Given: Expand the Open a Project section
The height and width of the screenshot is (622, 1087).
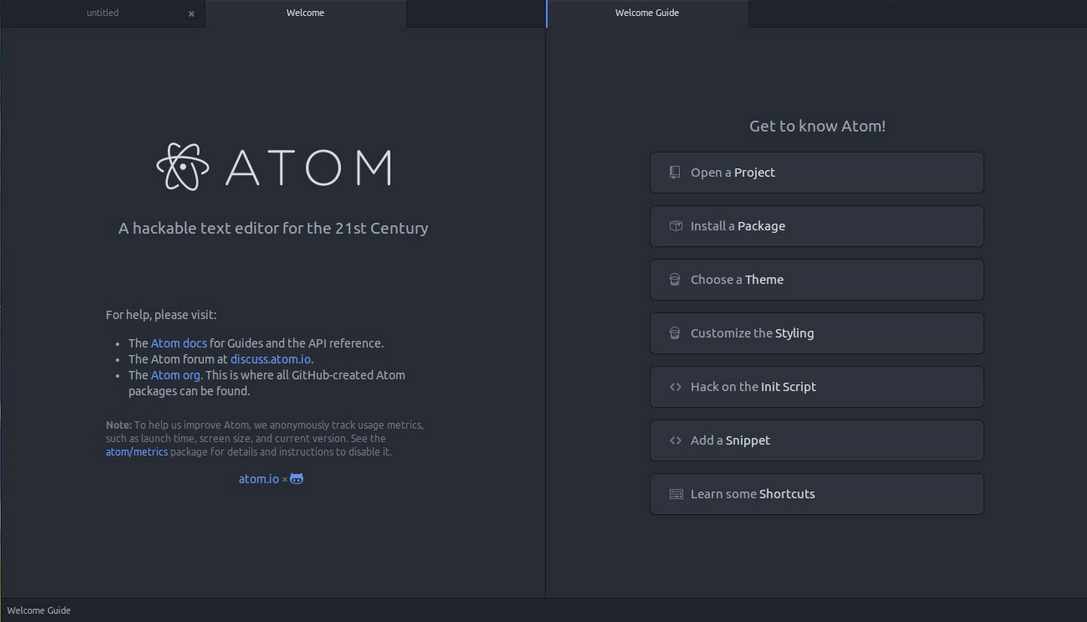Looking at the screenshot, I should (x=817, y=172).
